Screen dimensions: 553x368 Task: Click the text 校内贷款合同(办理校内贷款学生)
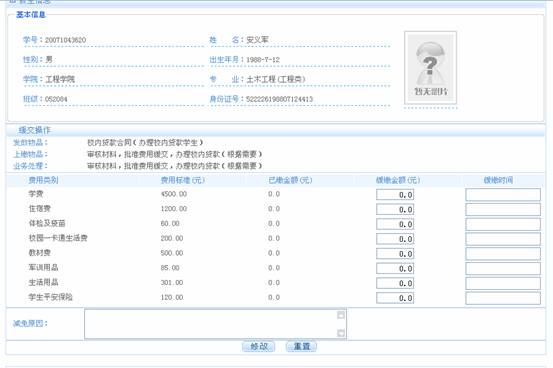pos(145,143)
